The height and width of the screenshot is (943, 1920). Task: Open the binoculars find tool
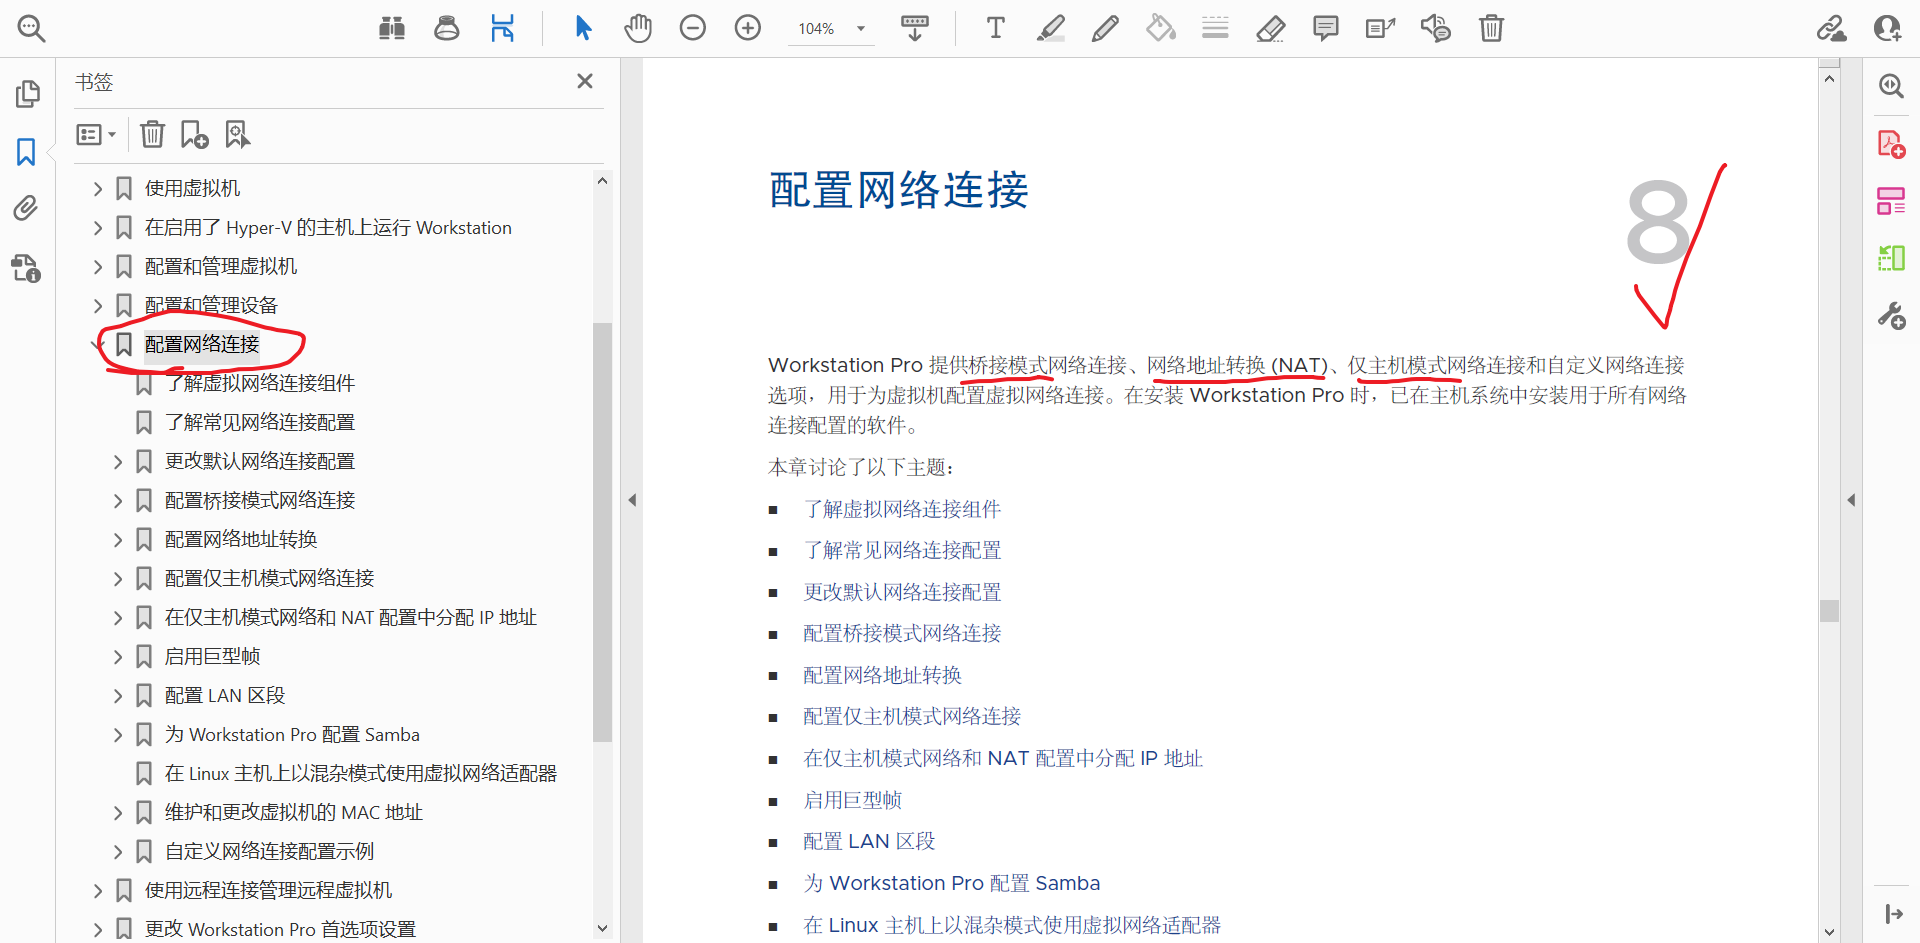[x=392, y=28]
